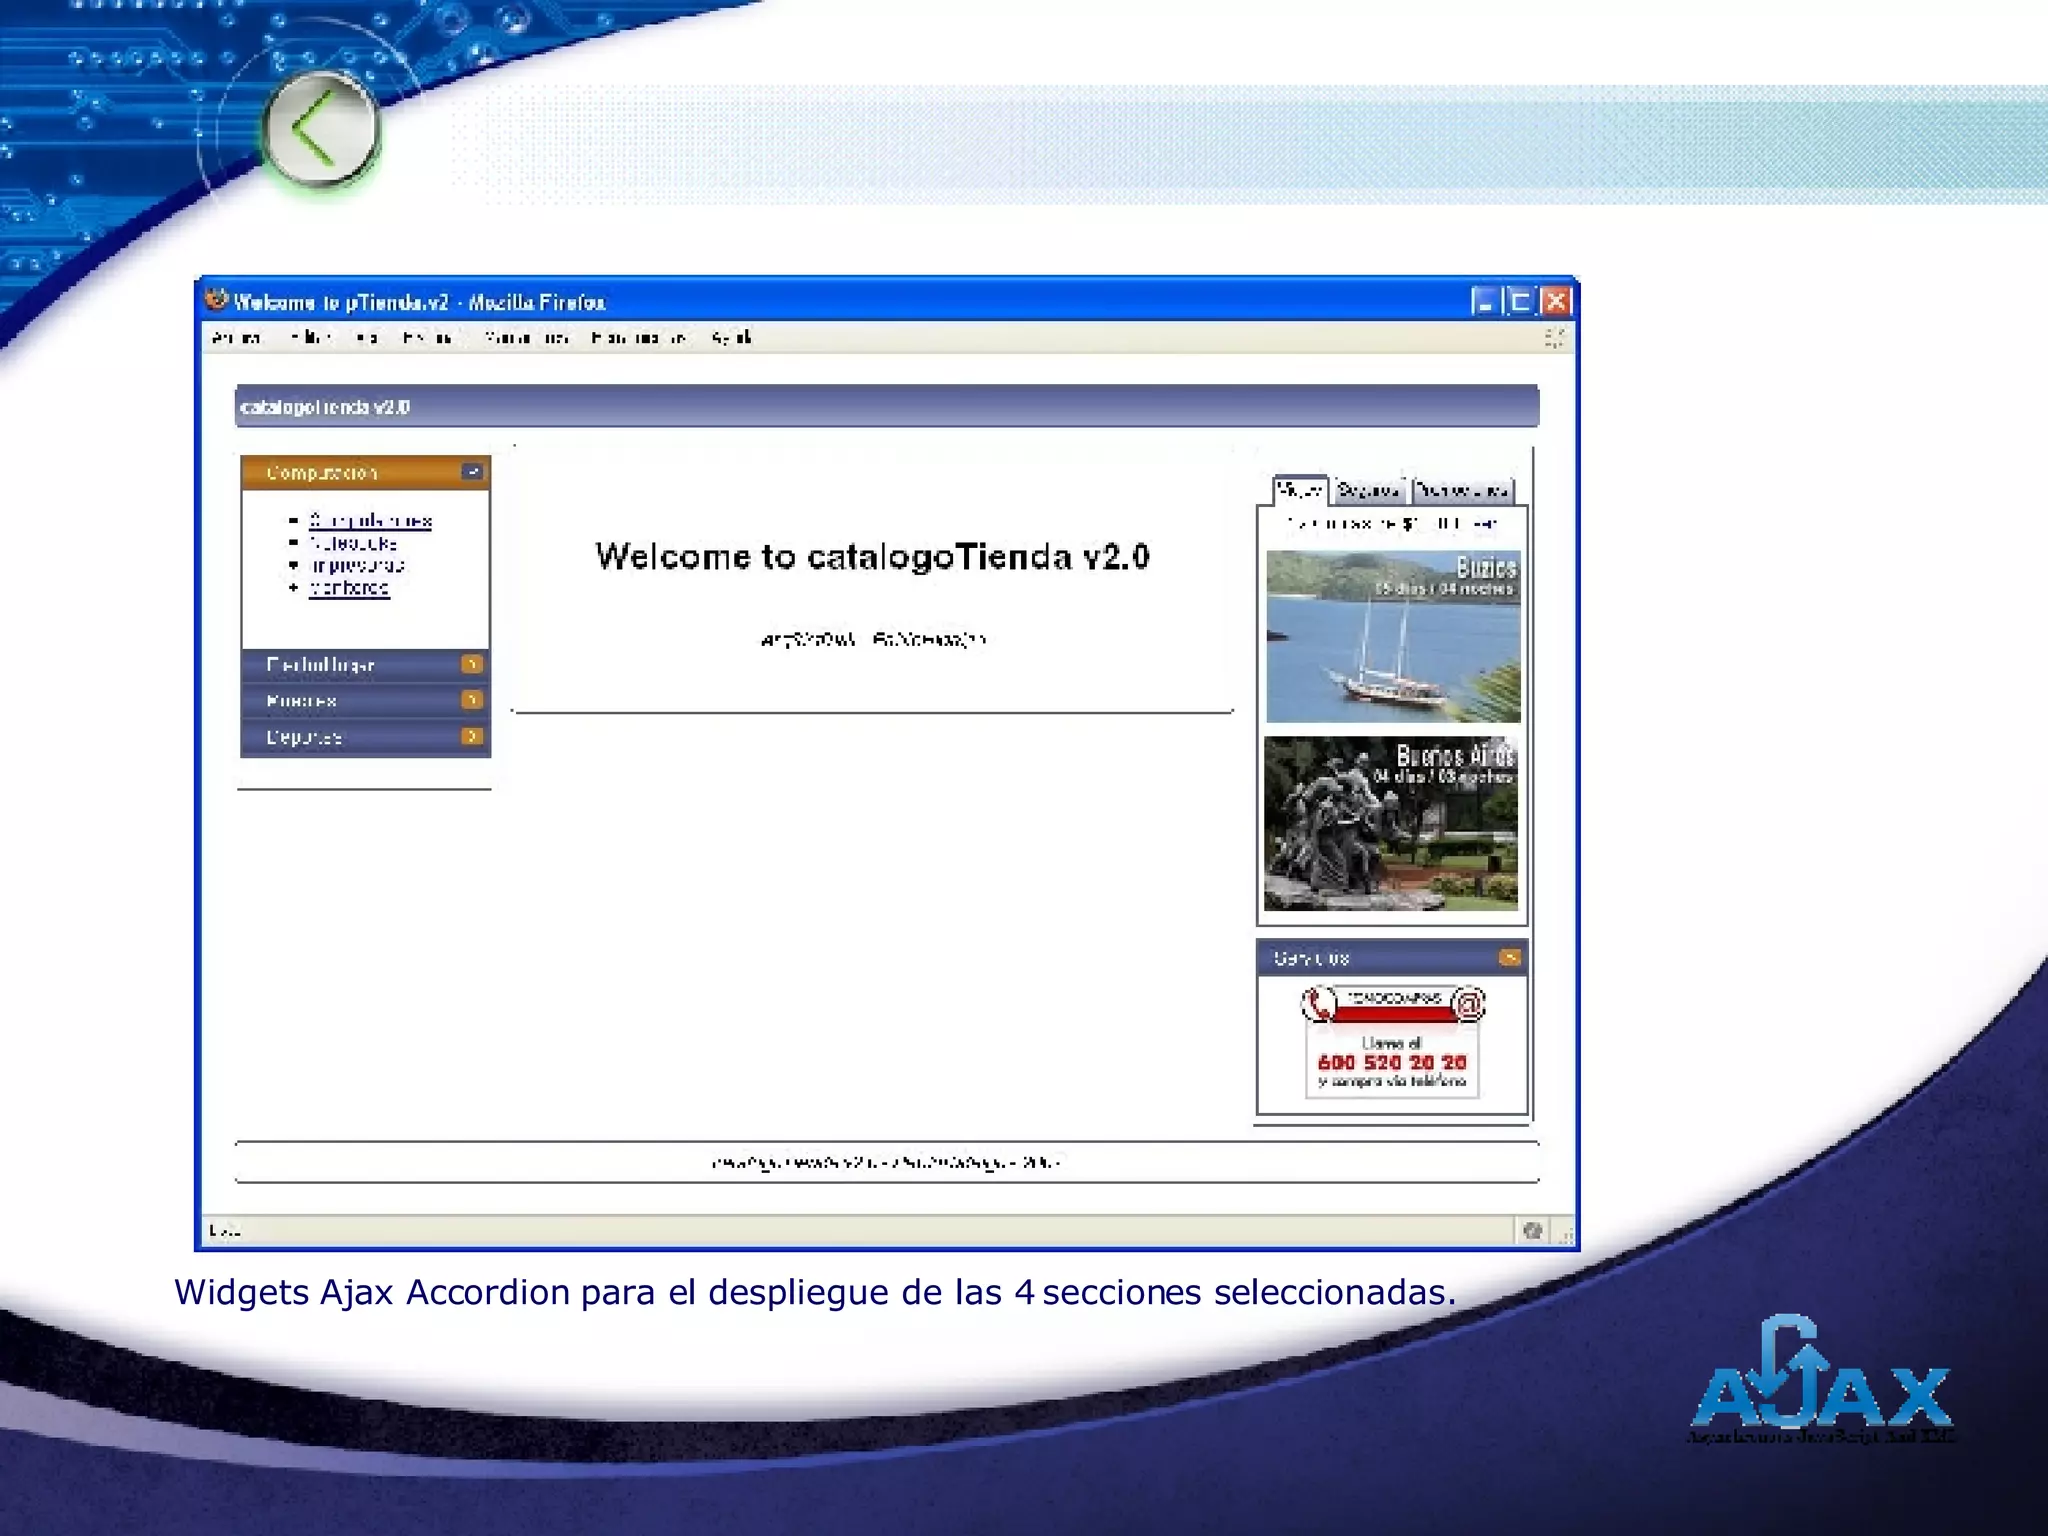
Task: Click the Buenos Aires travel banner image
Action: pyautogui.click(x=1391, y=824)
